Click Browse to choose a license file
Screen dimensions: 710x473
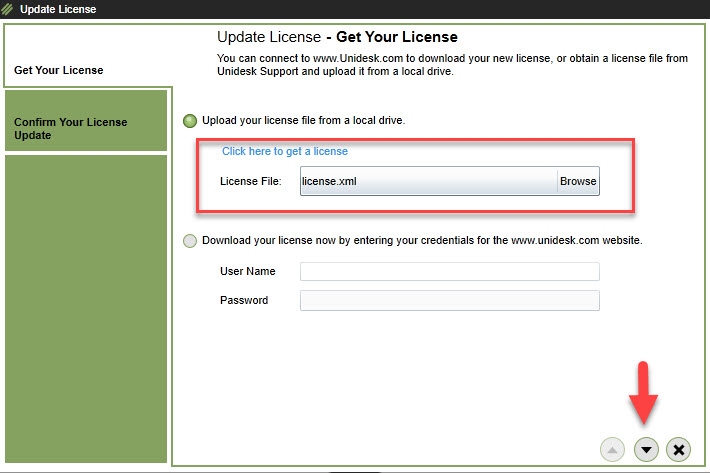(578, 181)
